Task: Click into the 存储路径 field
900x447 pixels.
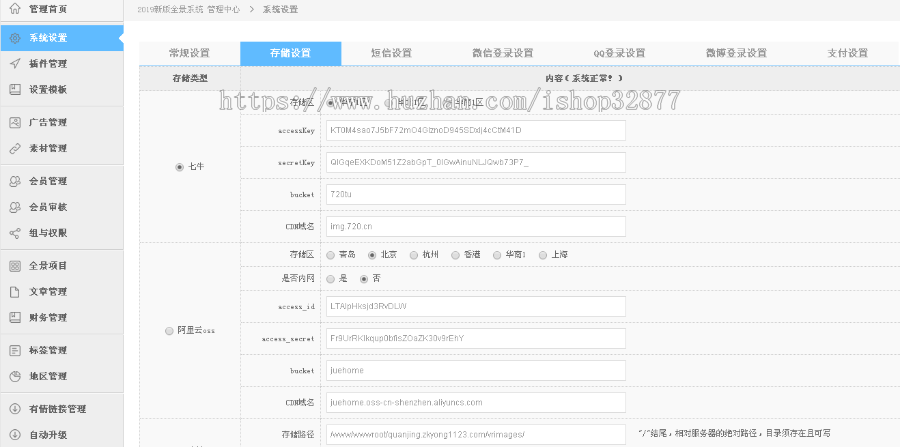Action: tap(476, 434)
